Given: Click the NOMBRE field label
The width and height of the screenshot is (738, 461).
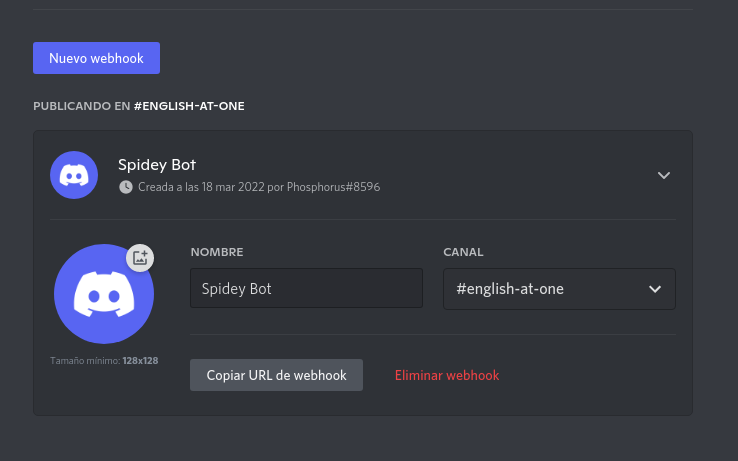Looking at the screenshot, I should click(217, 252).
